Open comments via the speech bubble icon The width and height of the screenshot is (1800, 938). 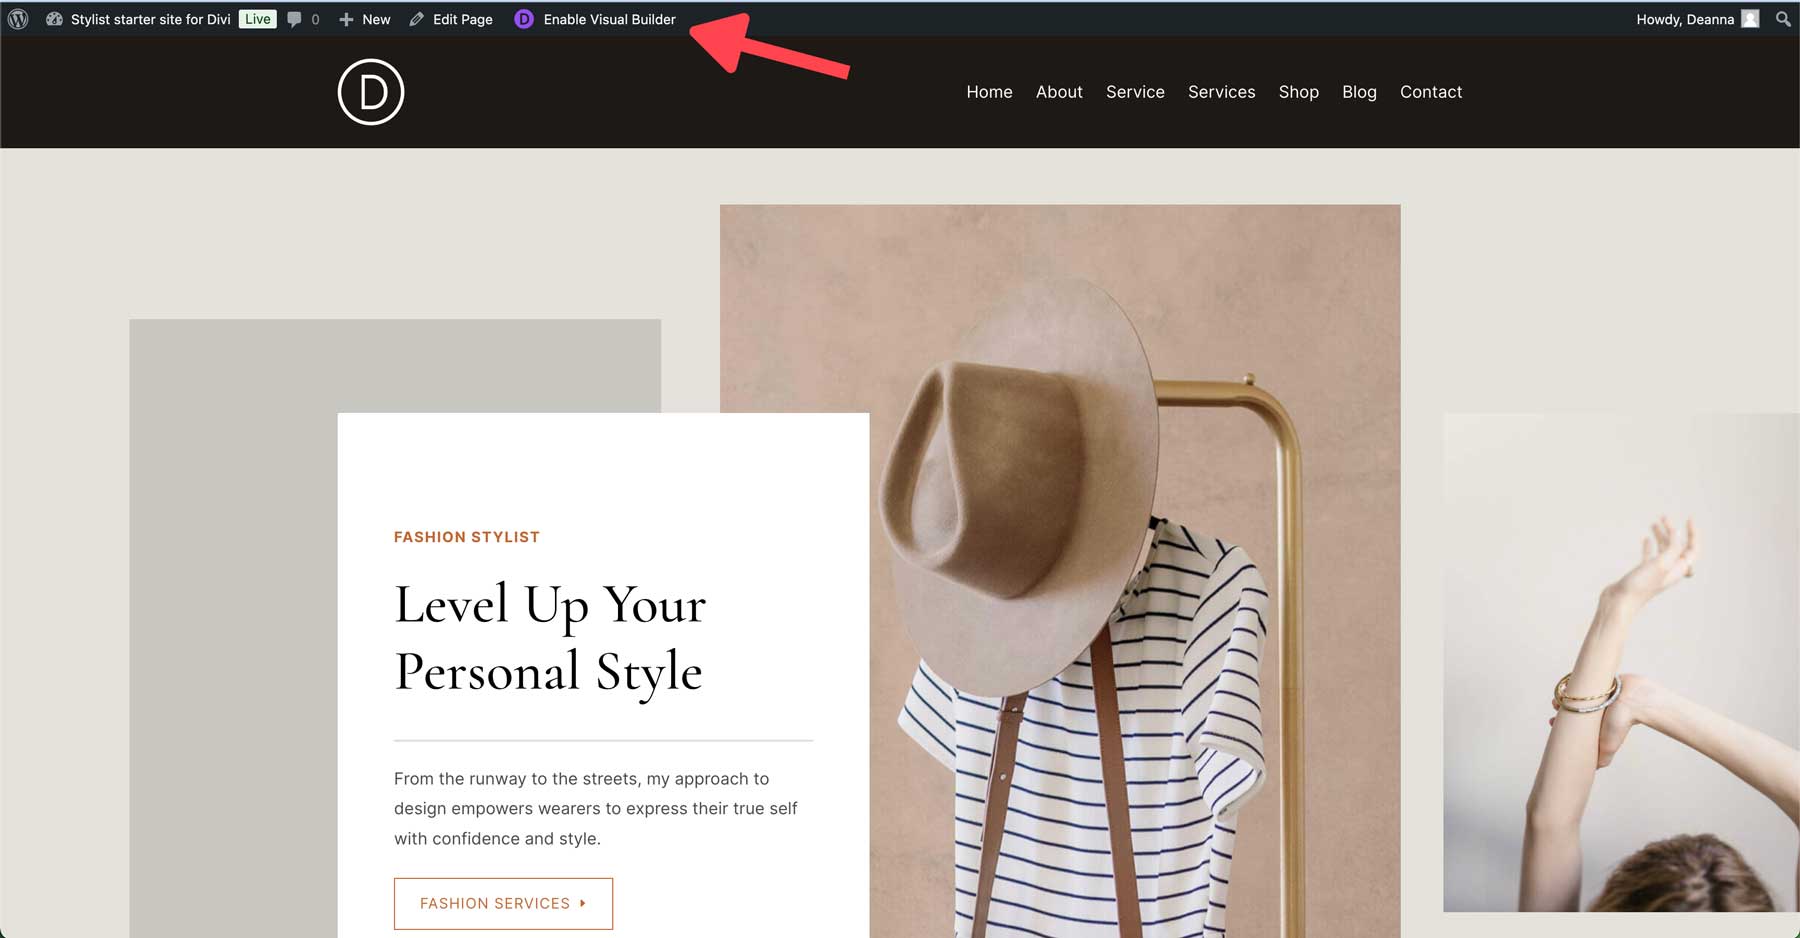[x=295, y=18]
